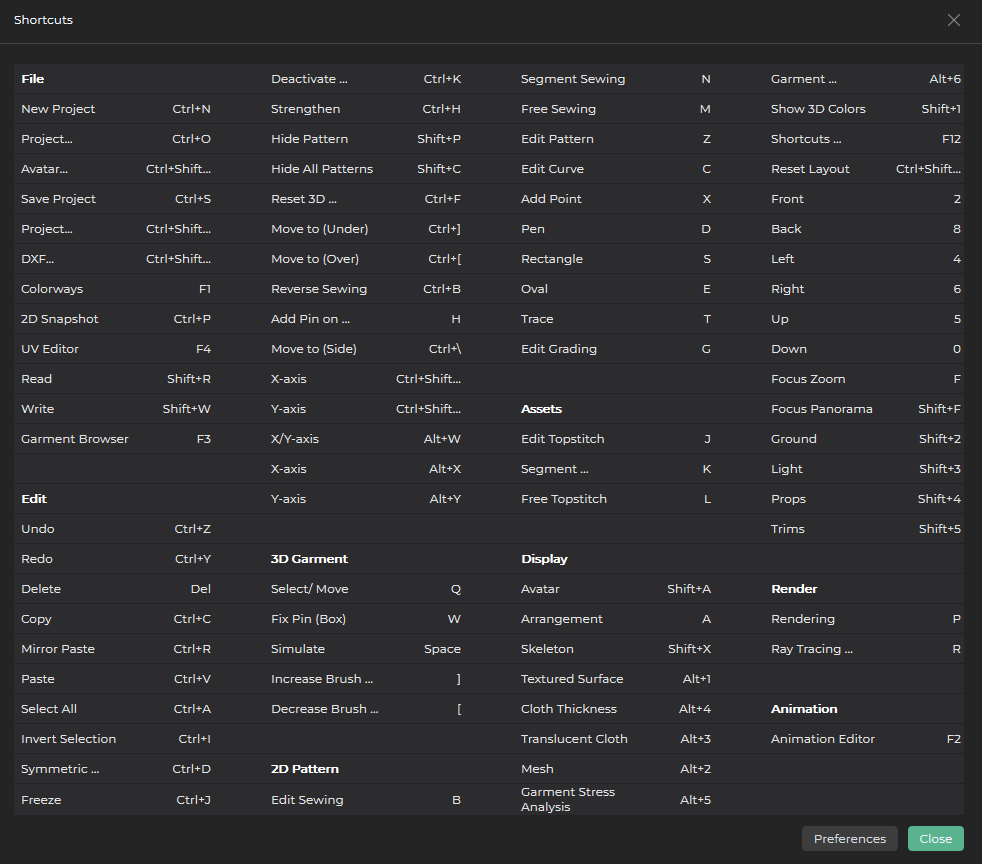Select the 'Animation Editor' row

point(866,739)
